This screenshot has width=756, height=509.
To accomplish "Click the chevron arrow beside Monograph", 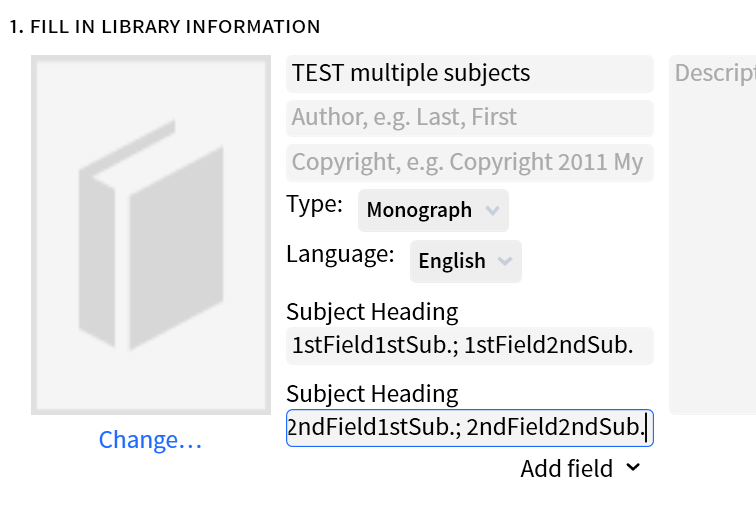I will pos(492,210).
